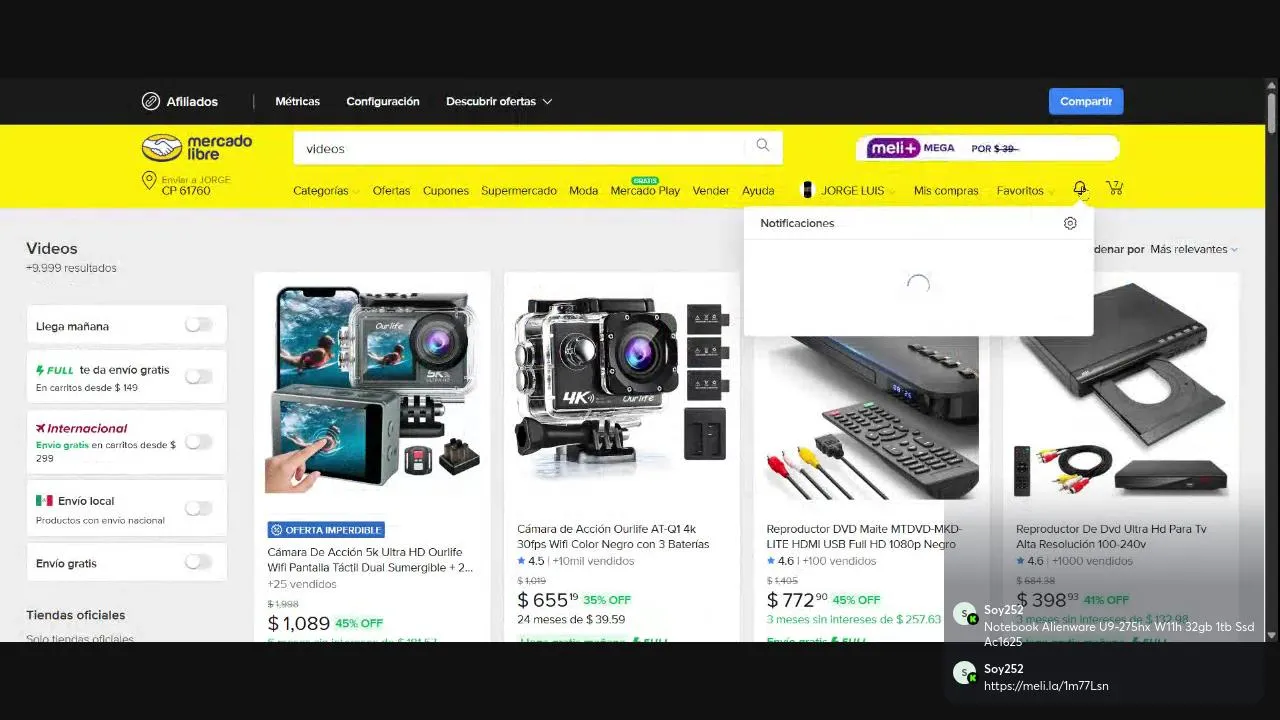Open the Métricas tab
1280x720 pixels.
click(x=298, y=101)
